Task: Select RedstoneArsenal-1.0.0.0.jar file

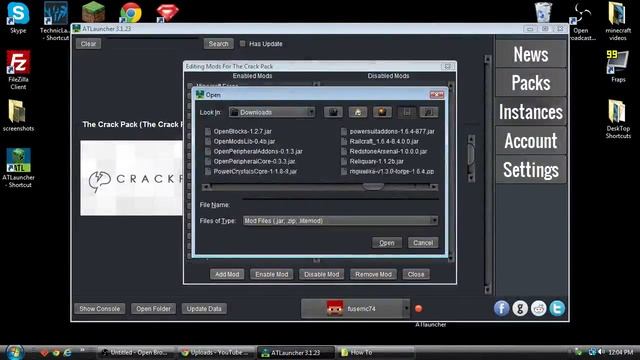Action: point(384,151)
